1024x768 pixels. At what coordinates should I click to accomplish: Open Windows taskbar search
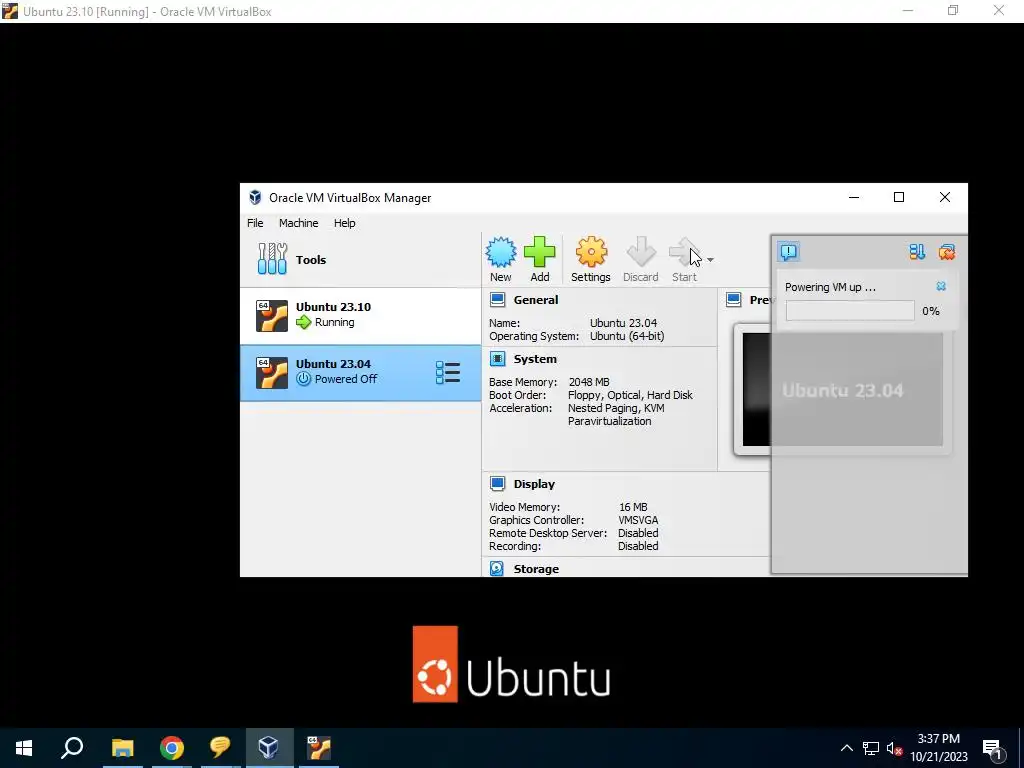coord(72,748)
